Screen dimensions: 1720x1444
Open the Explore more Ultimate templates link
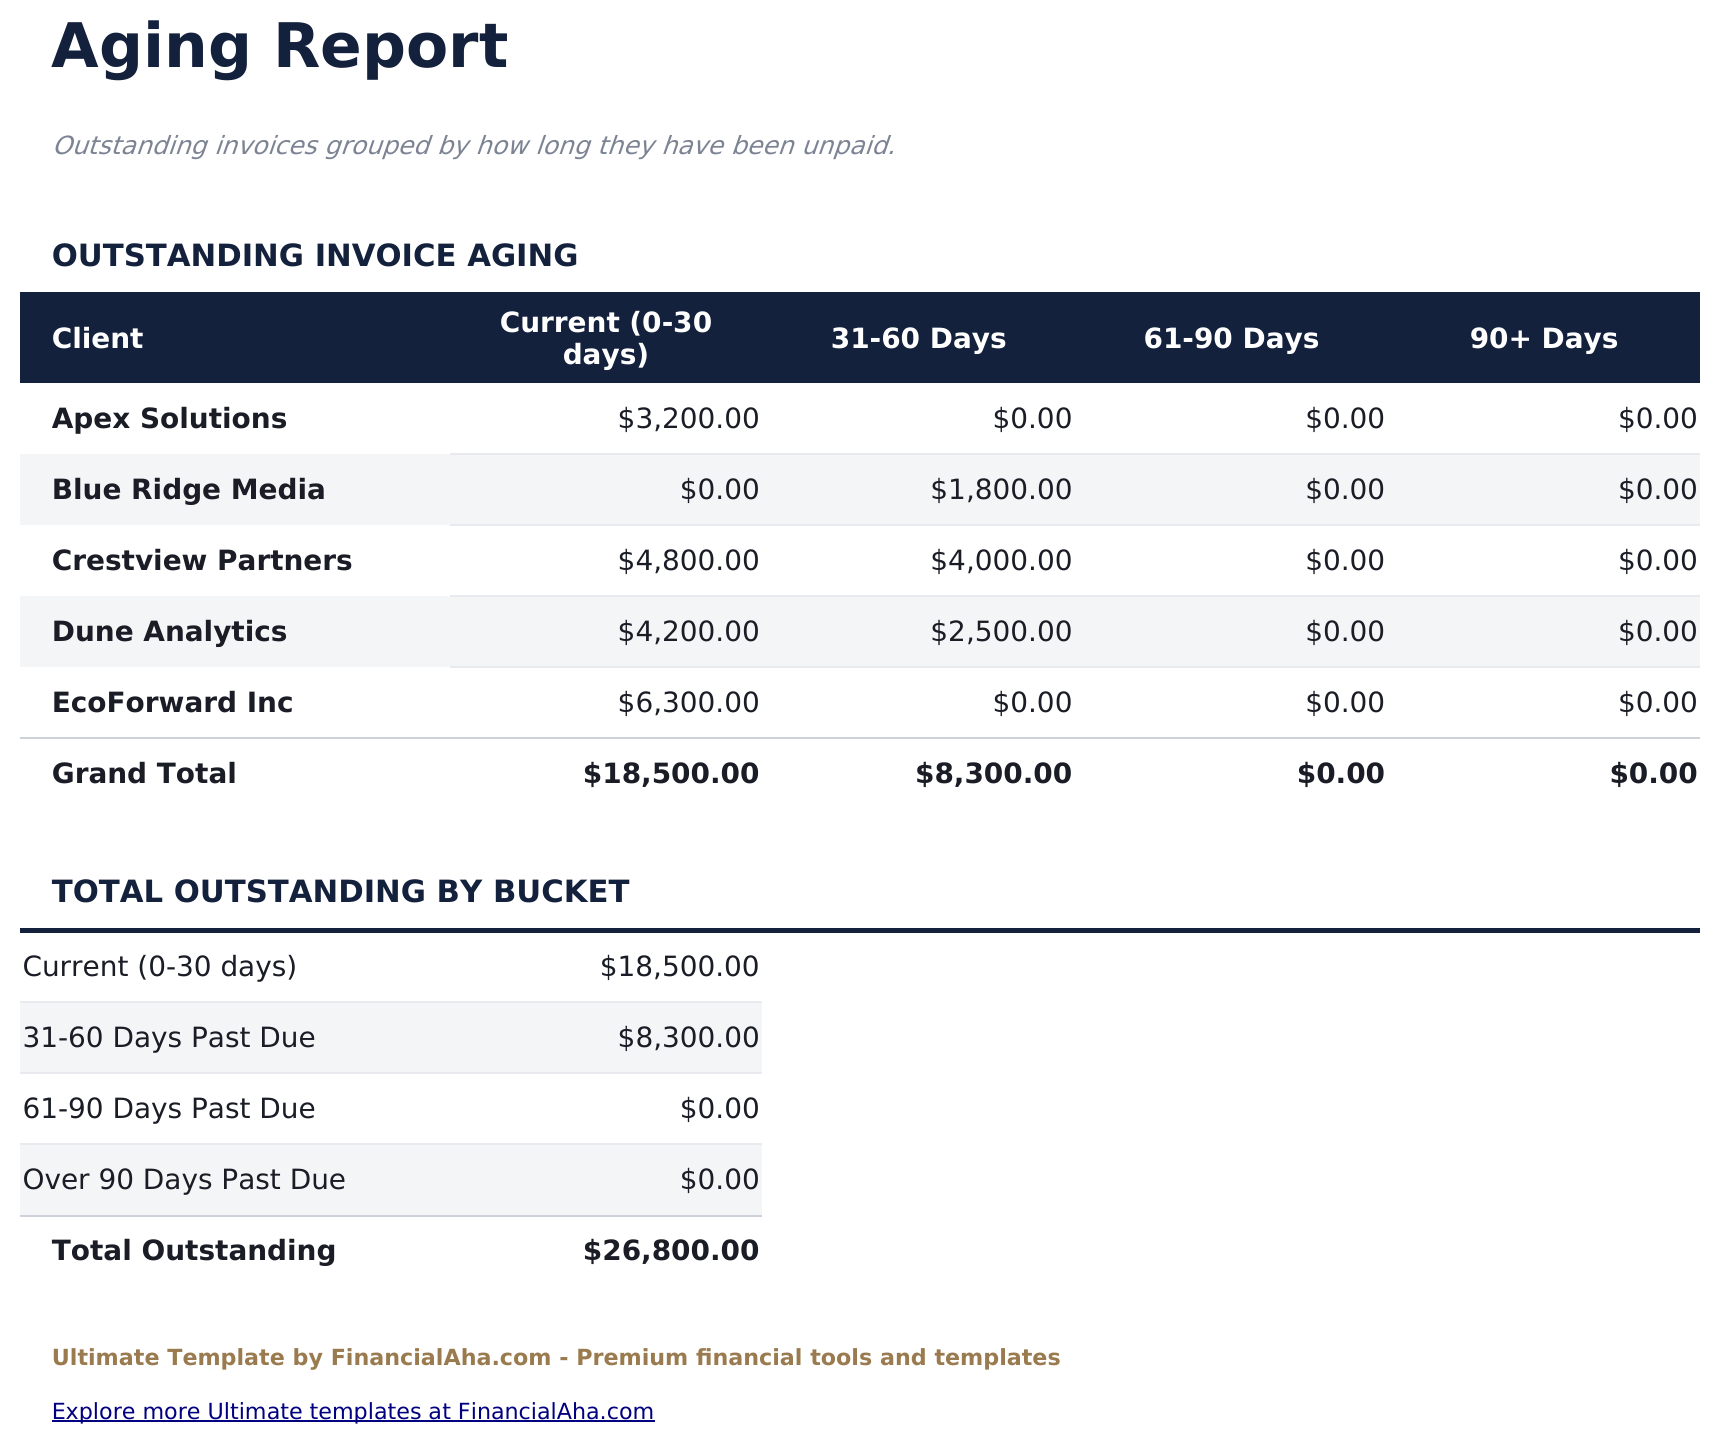tap(353, 1411)
